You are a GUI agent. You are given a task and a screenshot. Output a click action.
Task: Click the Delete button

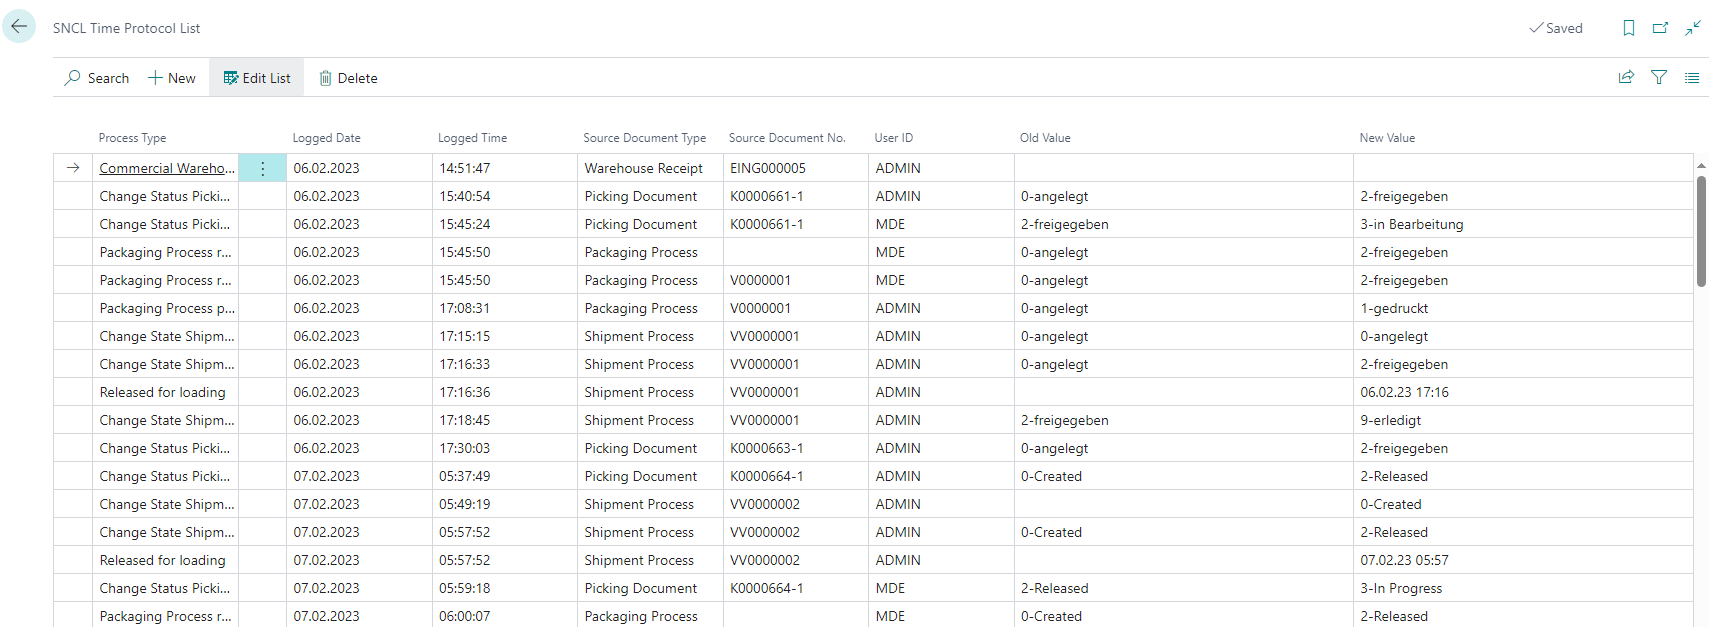pyautogui.click(x=348, y=78)
